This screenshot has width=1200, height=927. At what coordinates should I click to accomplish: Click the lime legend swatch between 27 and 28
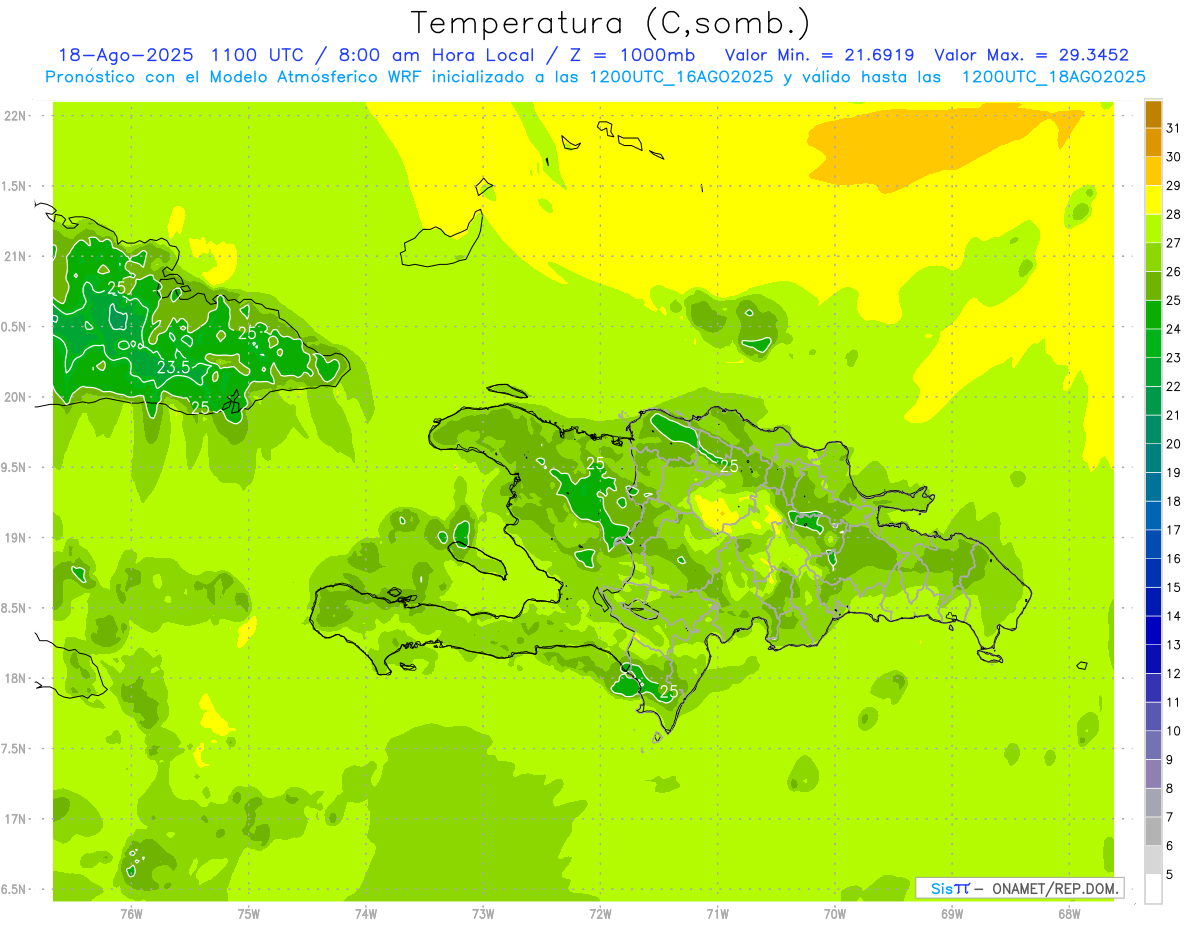pos(1153,229)
